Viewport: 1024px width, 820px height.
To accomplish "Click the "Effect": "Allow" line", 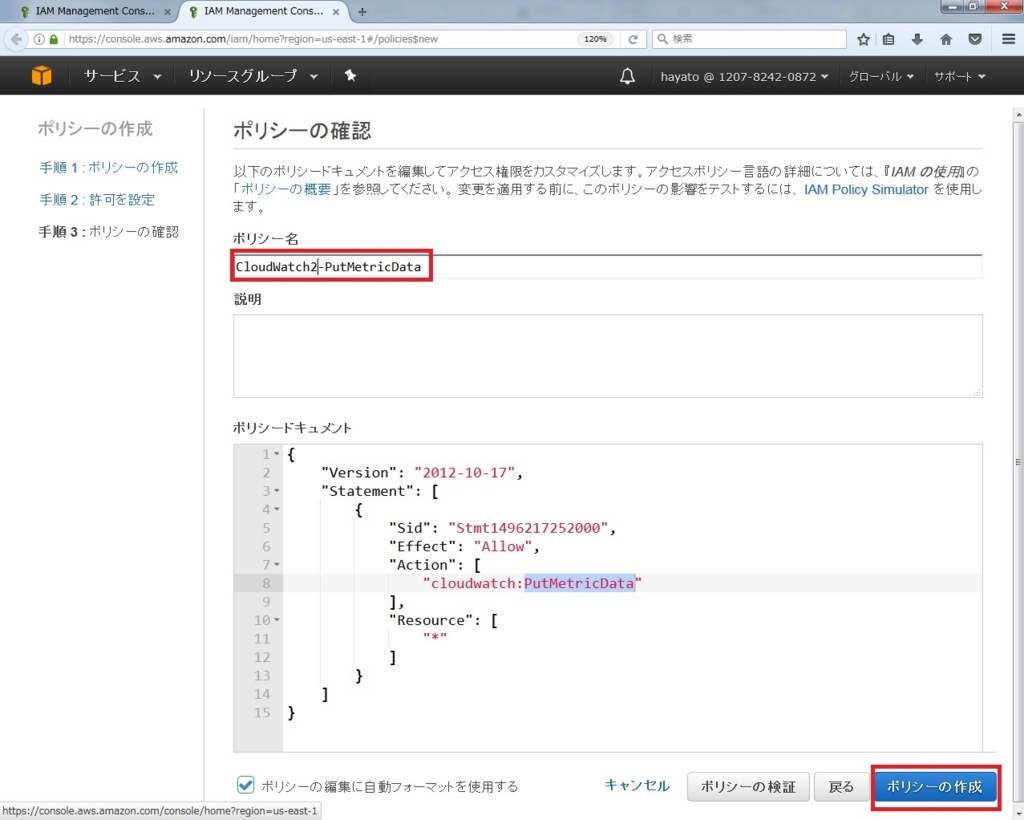I will pyautogui.click(x=464, y=546).
